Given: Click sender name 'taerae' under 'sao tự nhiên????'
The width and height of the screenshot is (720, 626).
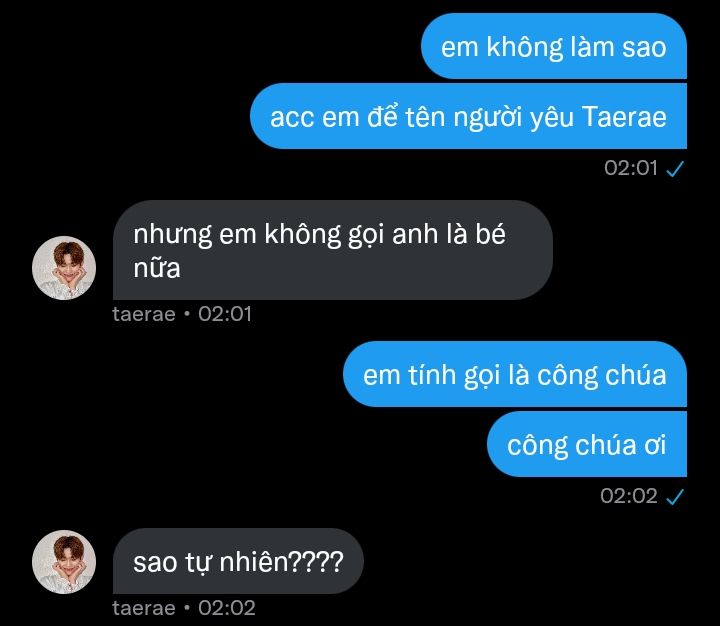Looking at the screenshot, I should click(144, 608).
